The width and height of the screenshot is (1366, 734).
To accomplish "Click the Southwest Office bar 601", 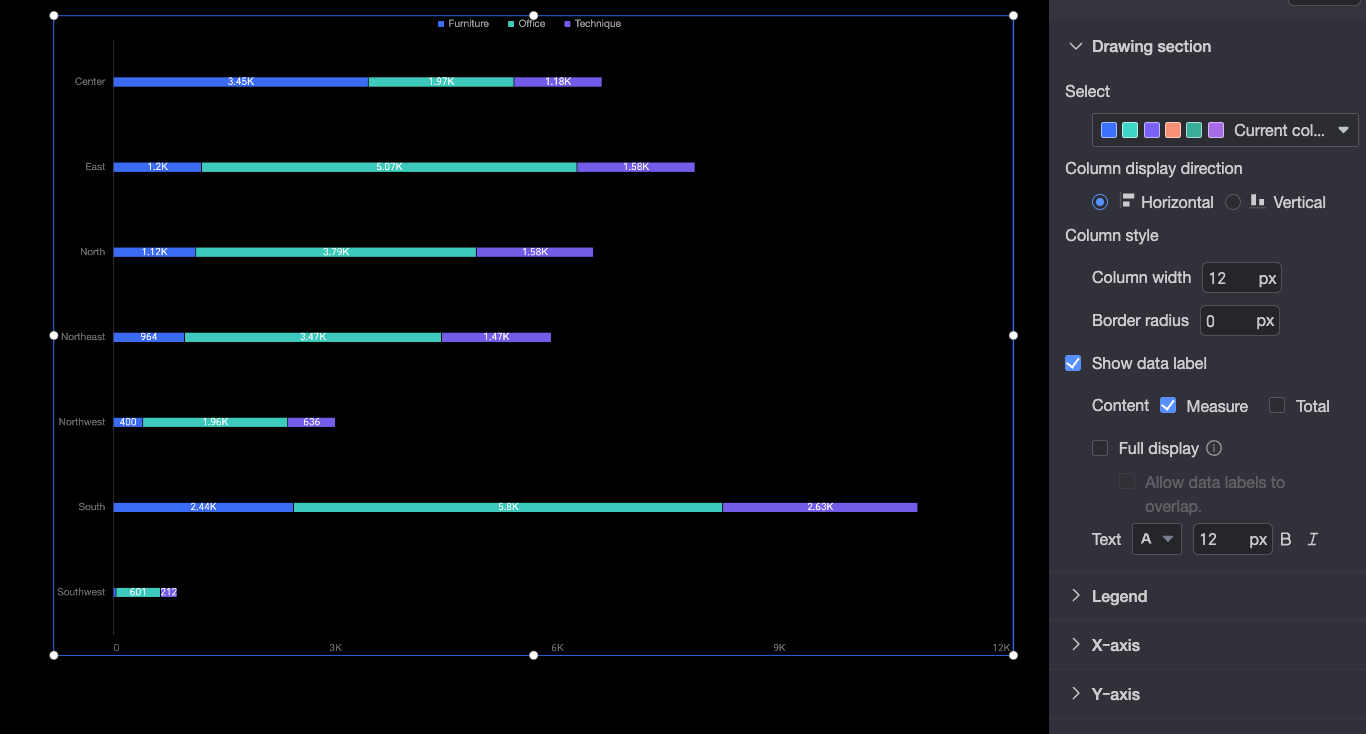I will 138,592.
